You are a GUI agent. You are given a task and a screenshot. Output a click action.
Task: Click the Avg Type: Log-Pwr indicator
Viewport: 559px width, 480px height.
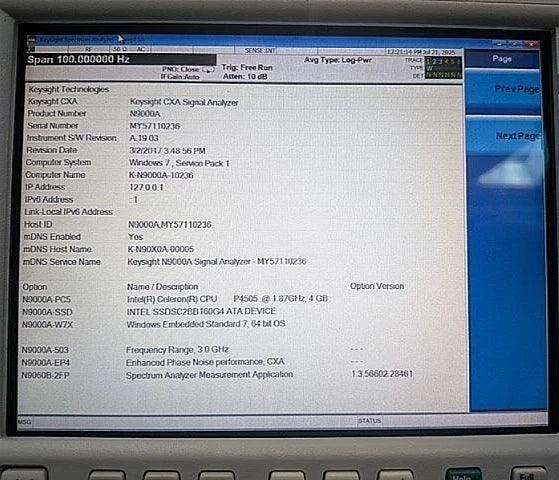(x=338, y=60)
